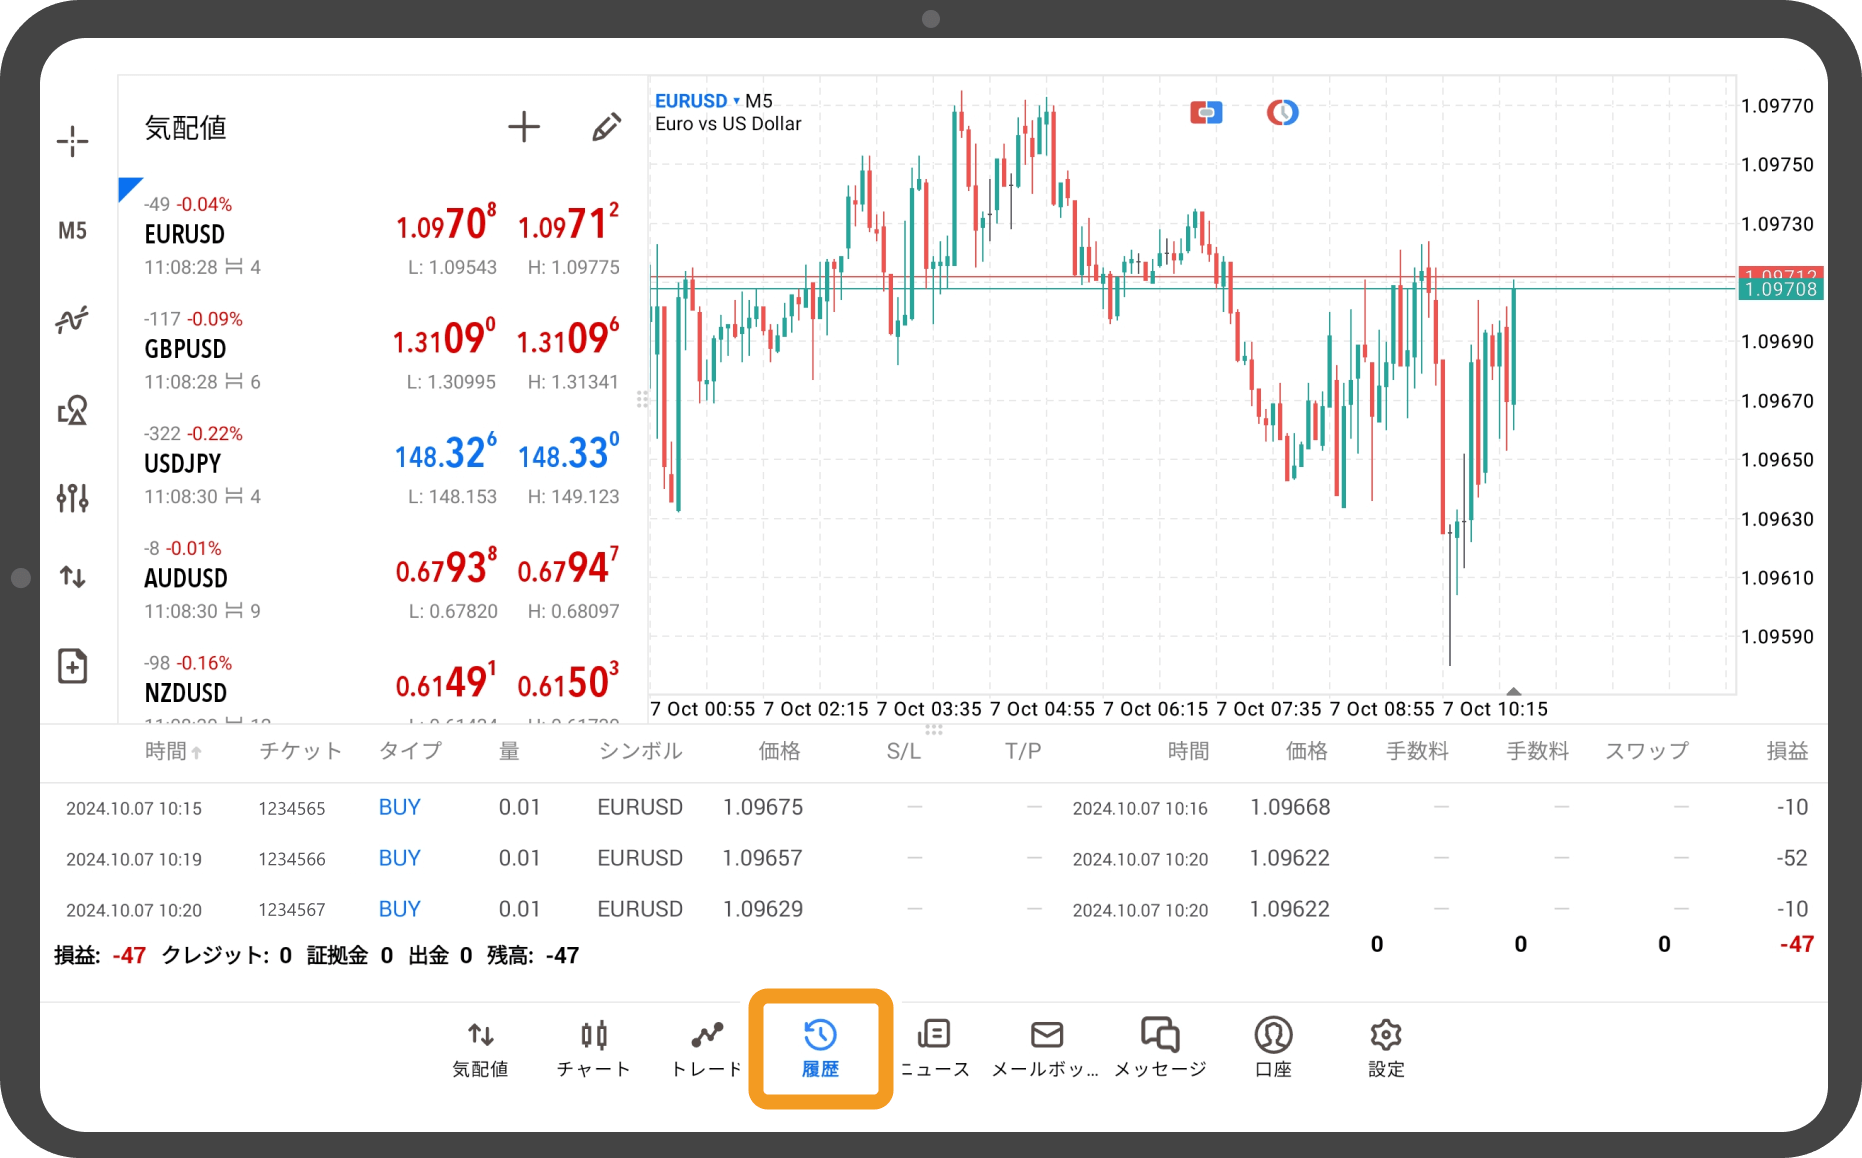Switch to the チャート tab
This screenshot has width=1862, height=1158.
(594, 1048)
